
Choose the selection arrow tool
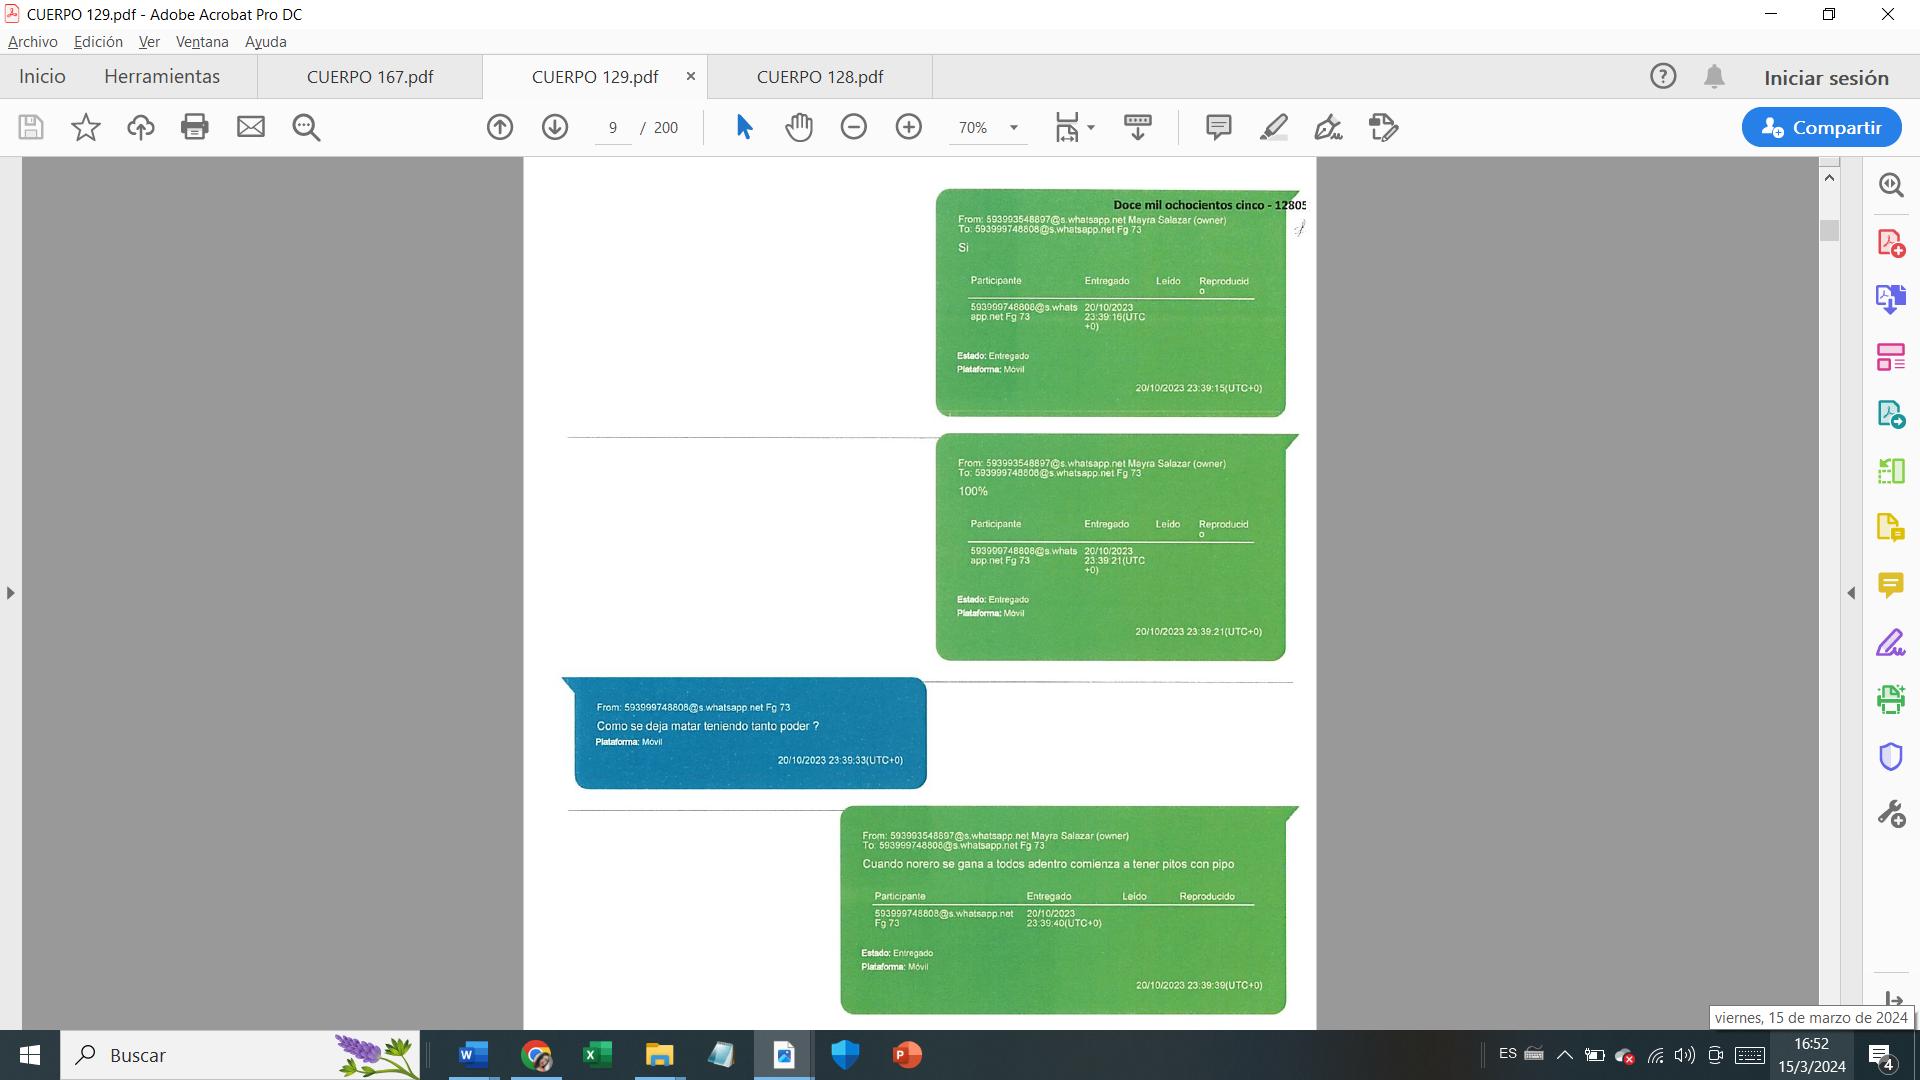pos(744,127)
